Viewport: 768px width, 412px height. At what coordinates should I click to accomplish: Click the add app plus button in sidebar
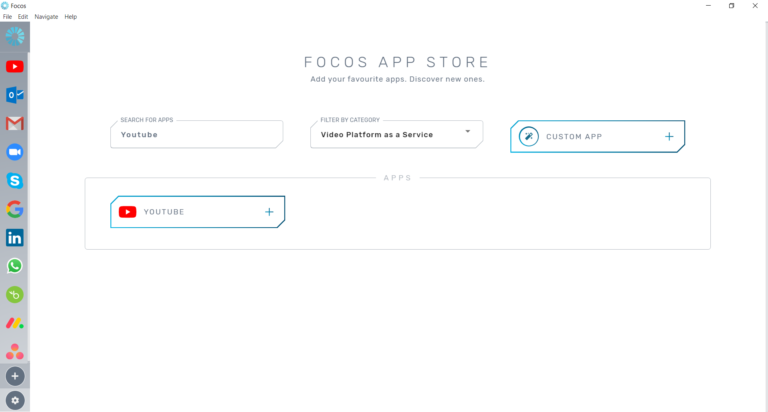(15, 376)
